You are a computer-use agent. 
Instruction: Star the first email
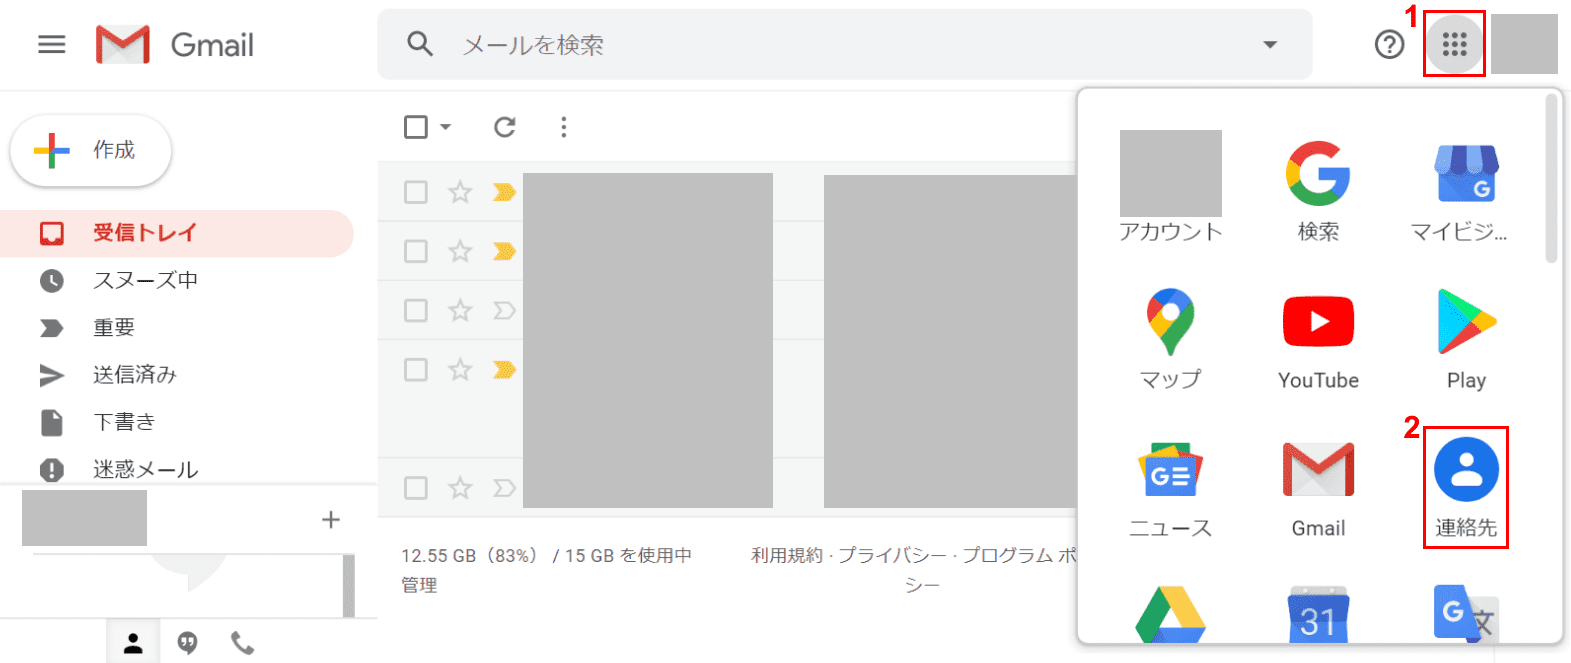pos(460,192)
